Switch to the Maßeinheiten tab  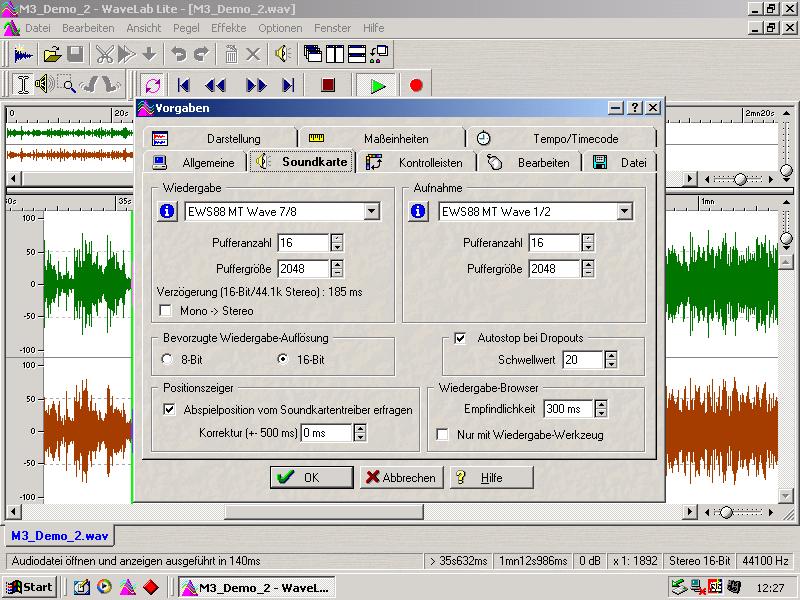click(x=382, y=138)
